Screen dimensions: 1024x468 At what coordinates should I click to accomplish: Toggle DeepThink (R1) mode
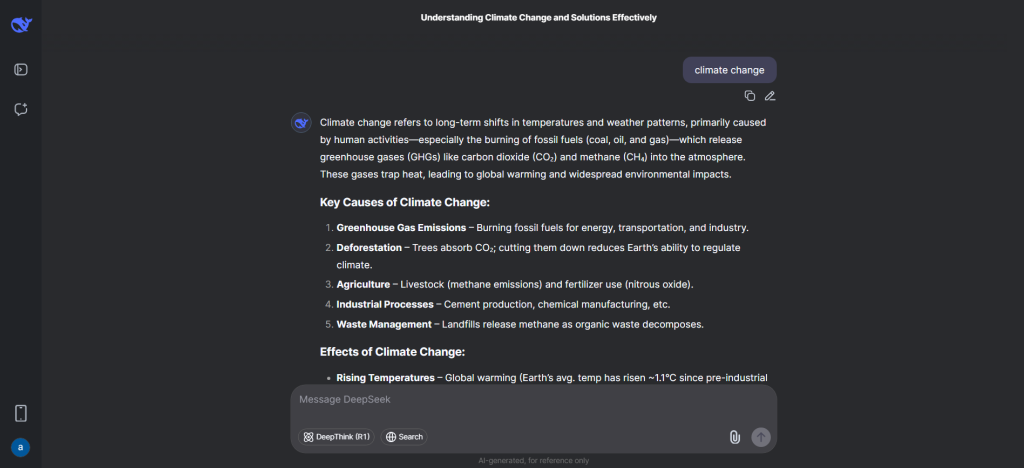tap(336, 437)
